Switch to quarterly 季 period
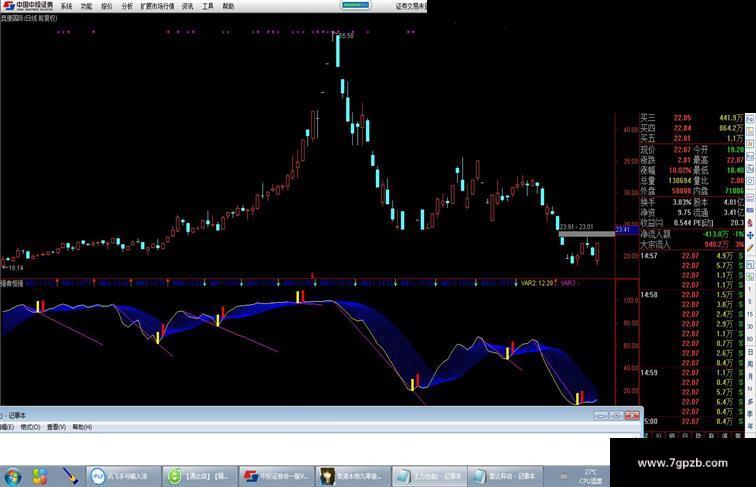 tap(750, 414)
